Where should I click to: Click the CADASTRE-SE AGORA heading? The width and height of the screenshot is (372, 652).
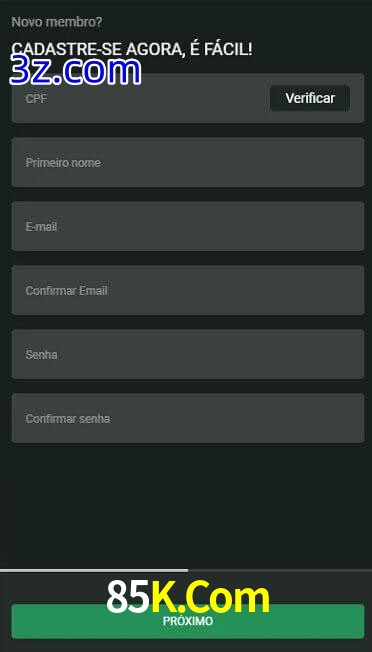point(132,49)
